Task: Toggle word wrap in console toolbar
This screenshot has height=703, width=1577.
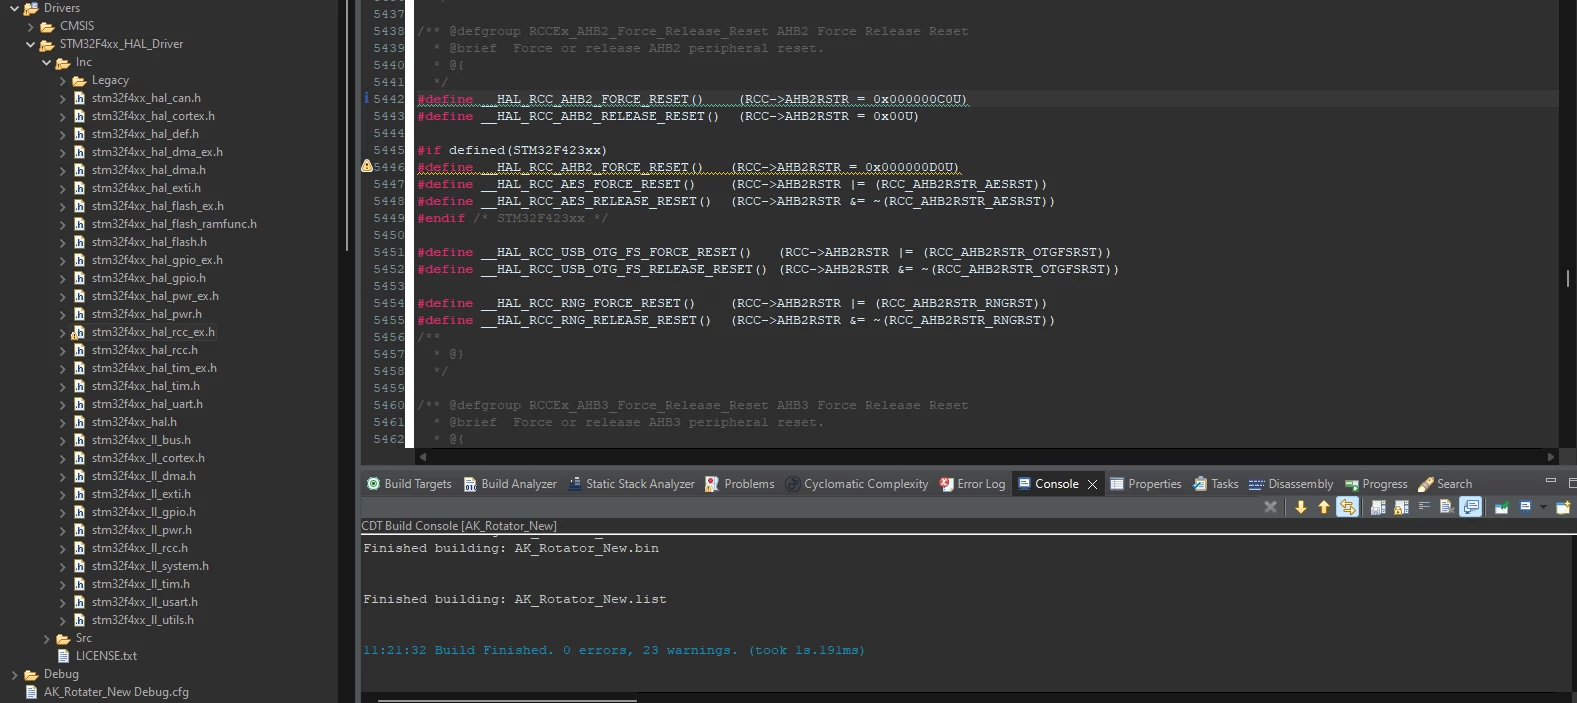Action: [1424, 506]
